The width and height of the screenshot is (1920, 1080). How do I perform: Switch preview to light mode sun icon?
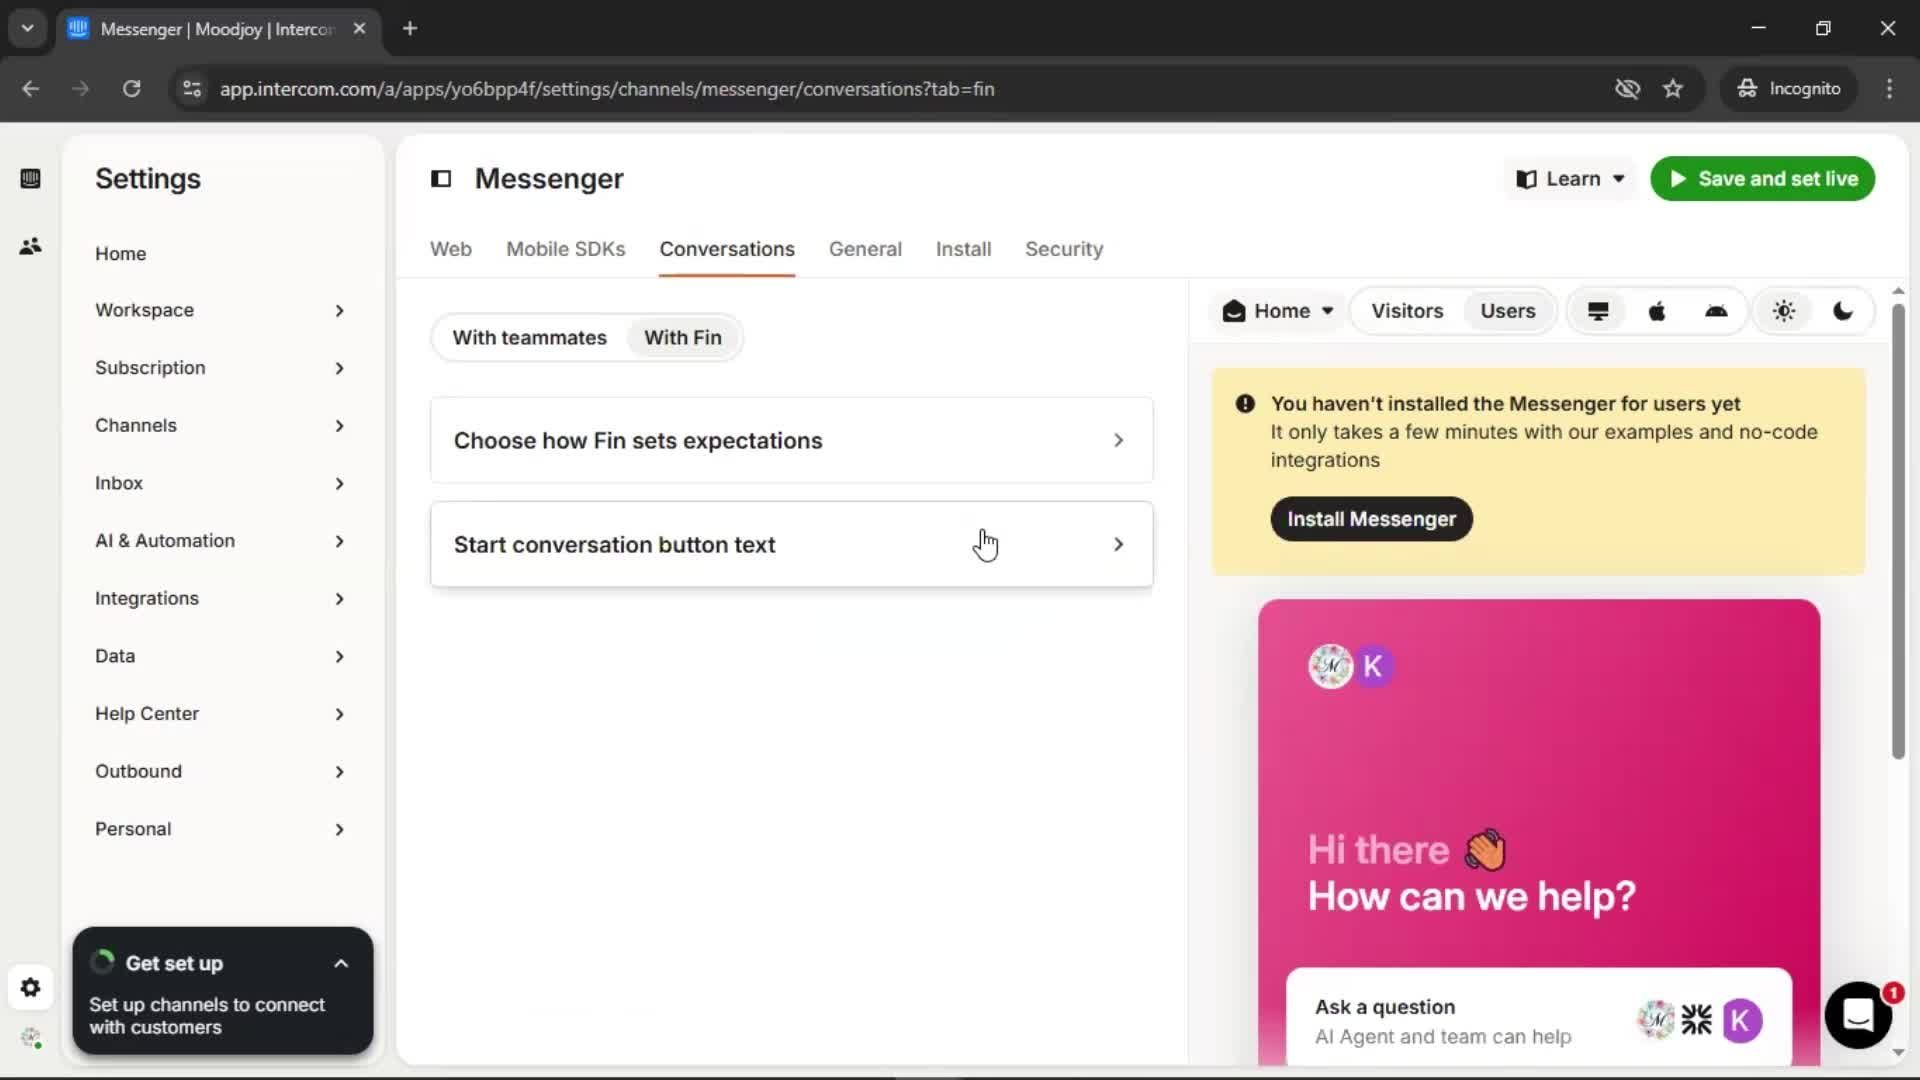(1784, 312)
